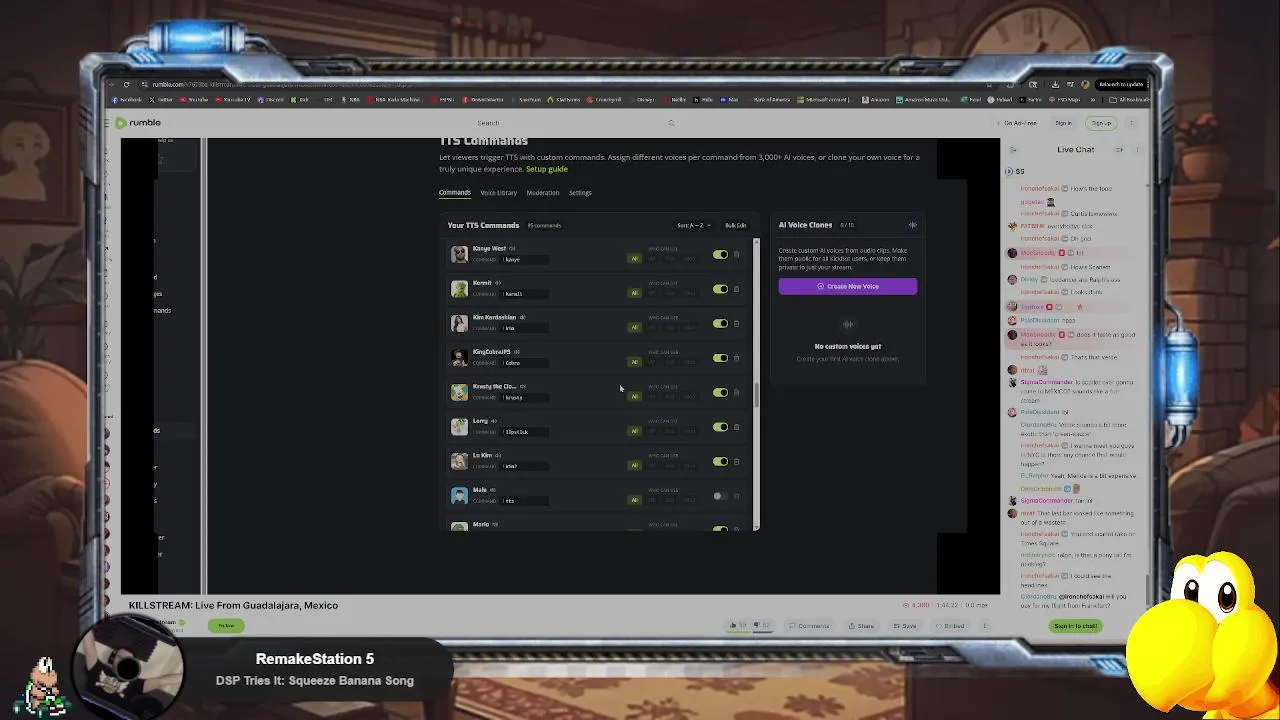Like the video with thumbs-up
1280x720 pixels.
tap(737, 626)
